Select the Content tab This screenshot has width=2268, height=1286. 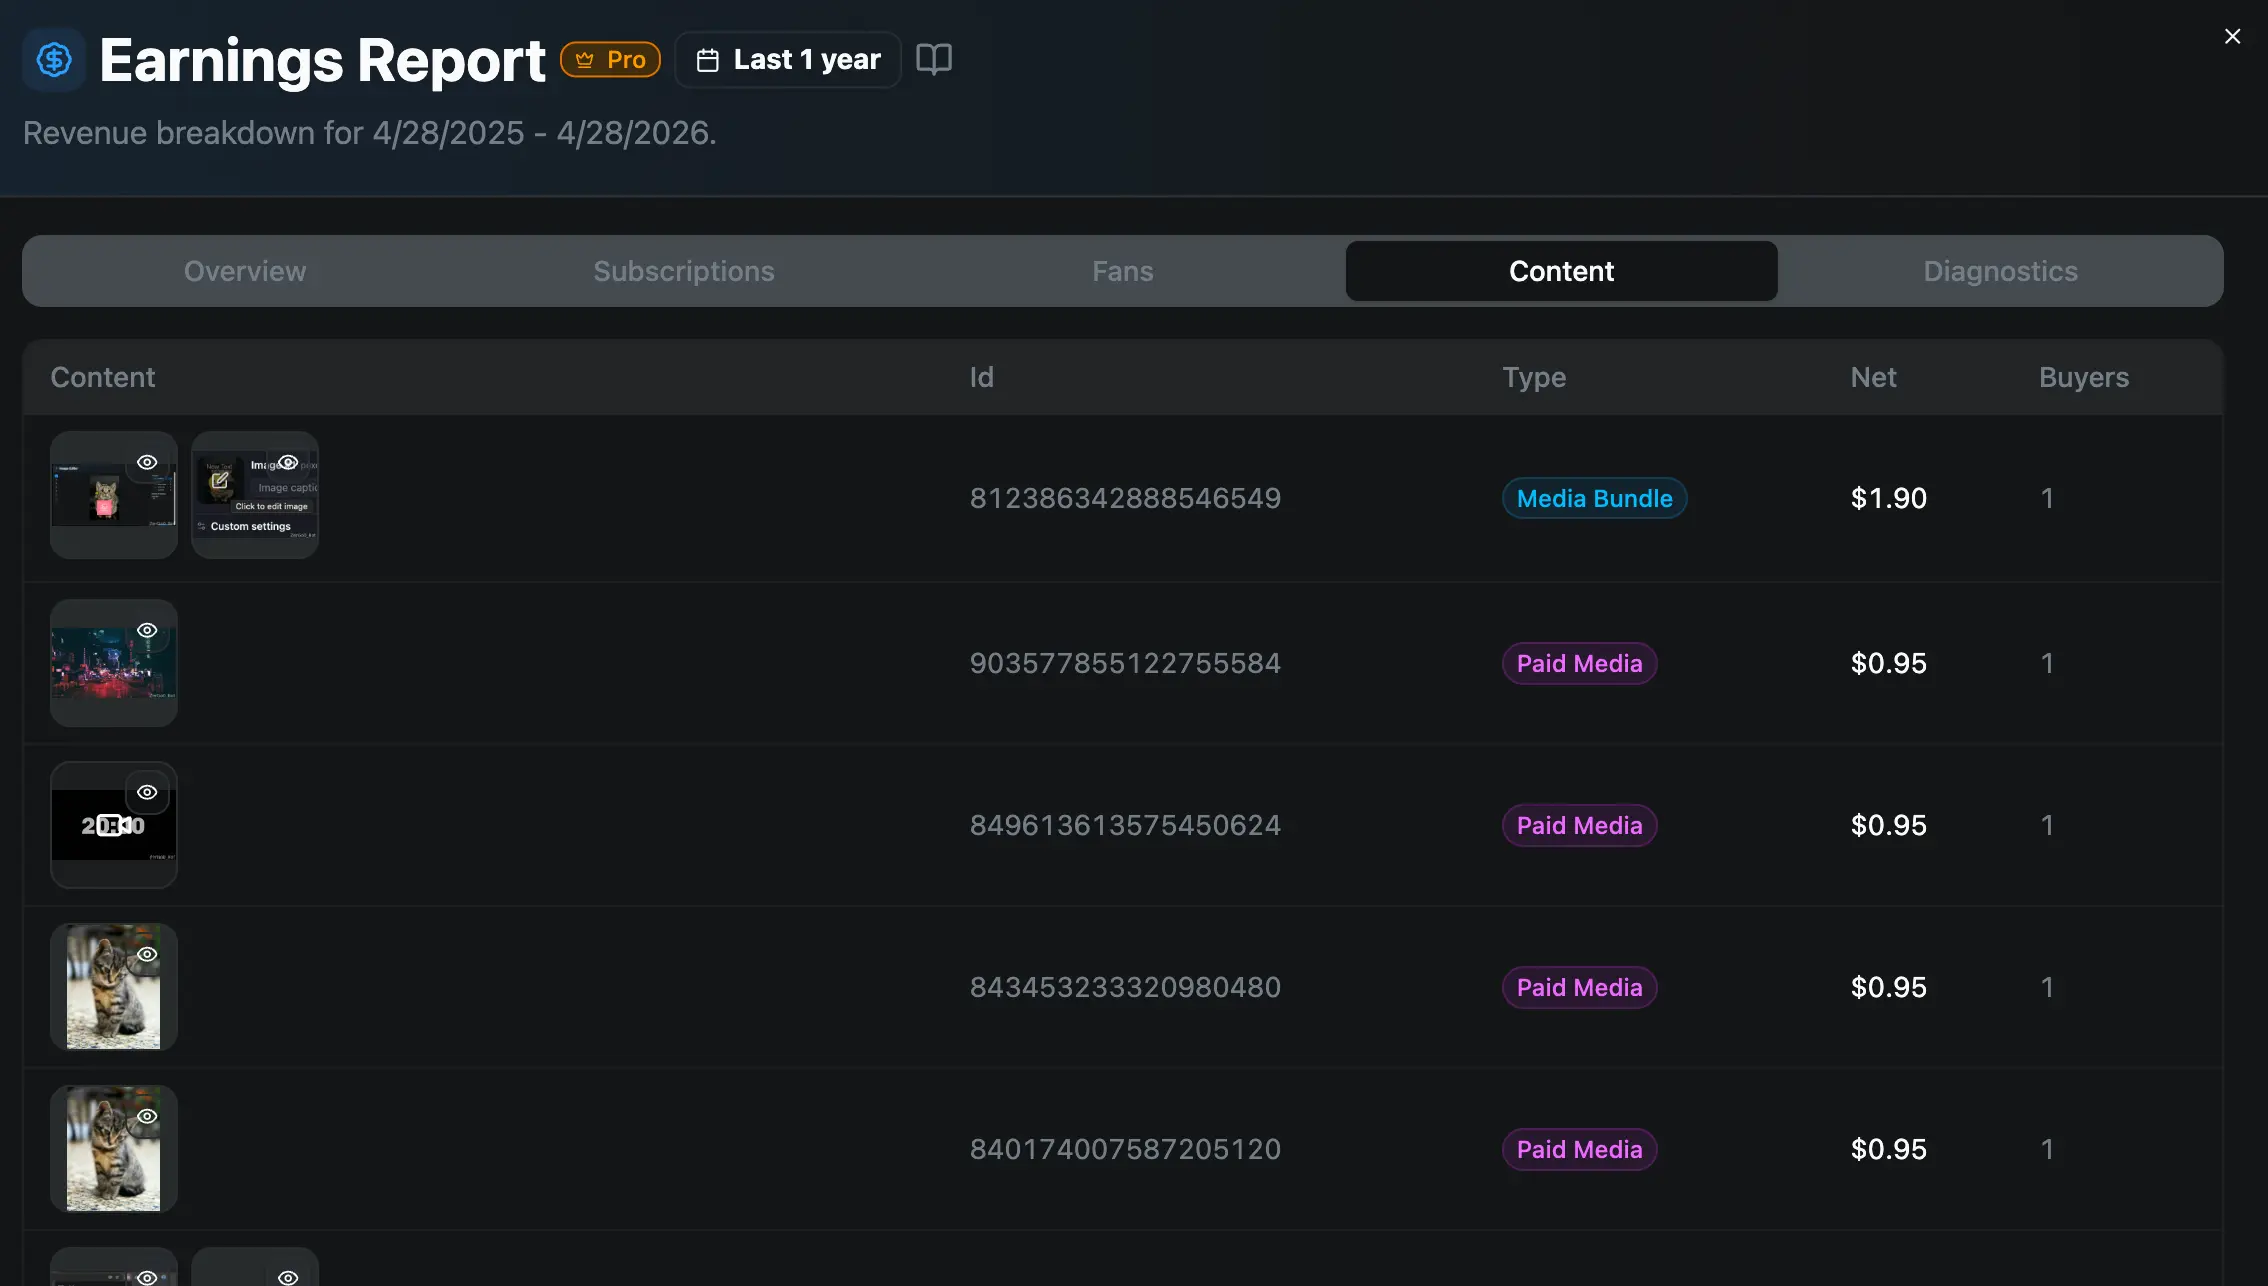point(1561,271)
